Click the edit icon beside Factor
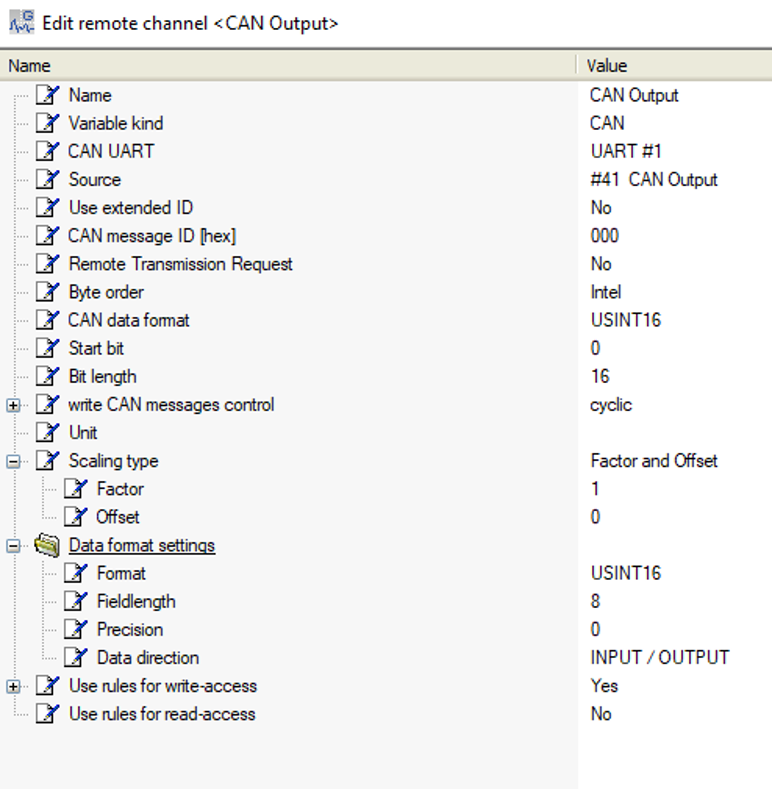This screenshot has height=789, width=772. coord(76,489)
